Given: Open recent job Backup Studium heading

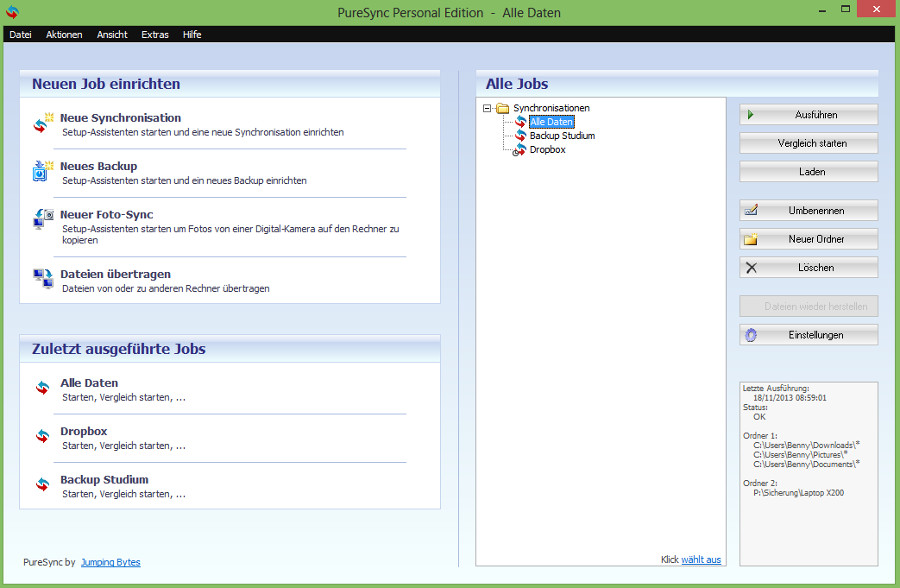Looking at the screenshot, I should pos(104,479).
